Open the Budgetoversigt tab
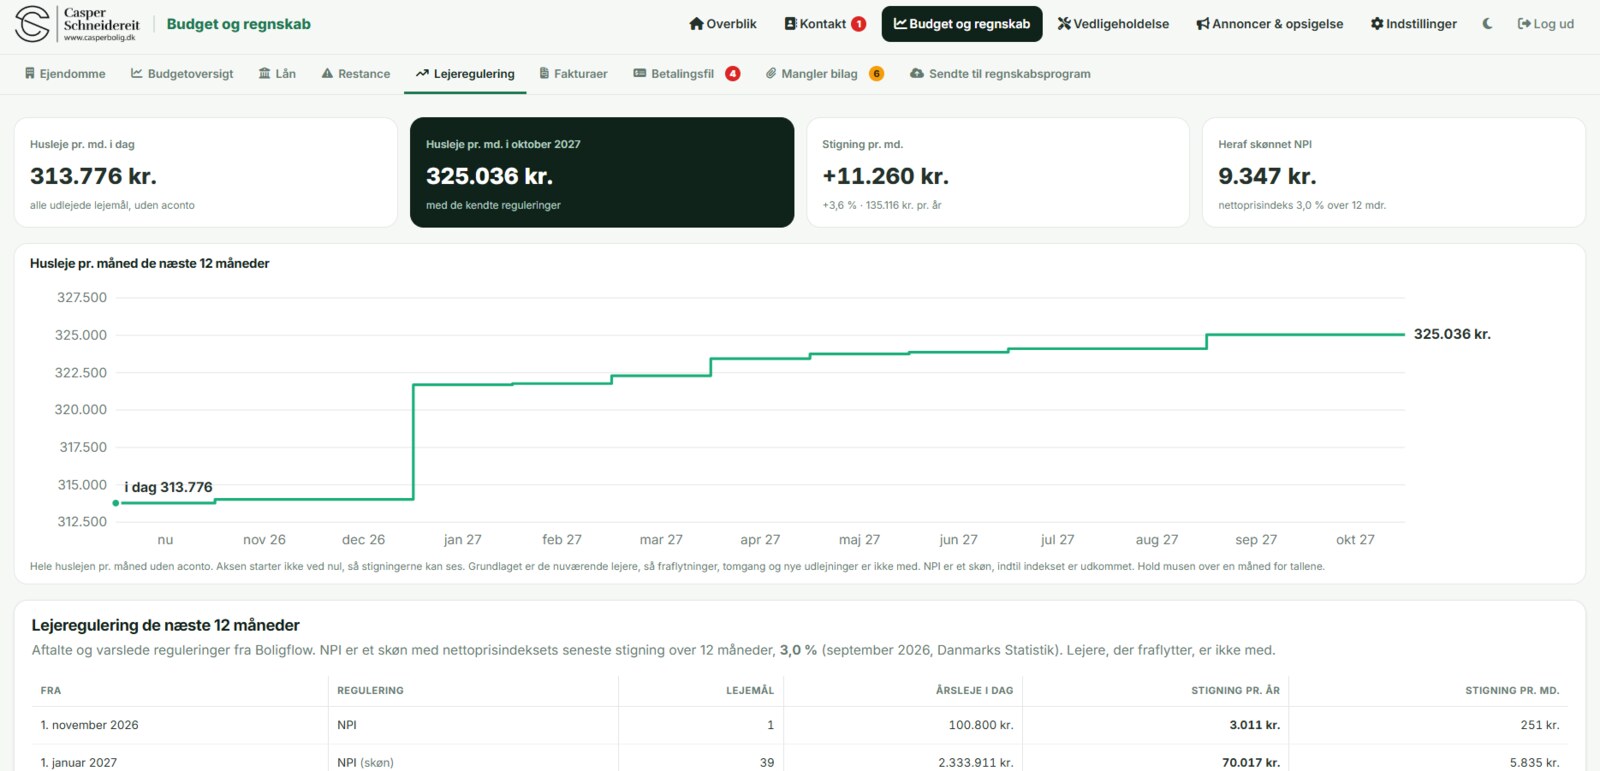The width and height of the screenshot is (1600, 771). tap(182, 74)
